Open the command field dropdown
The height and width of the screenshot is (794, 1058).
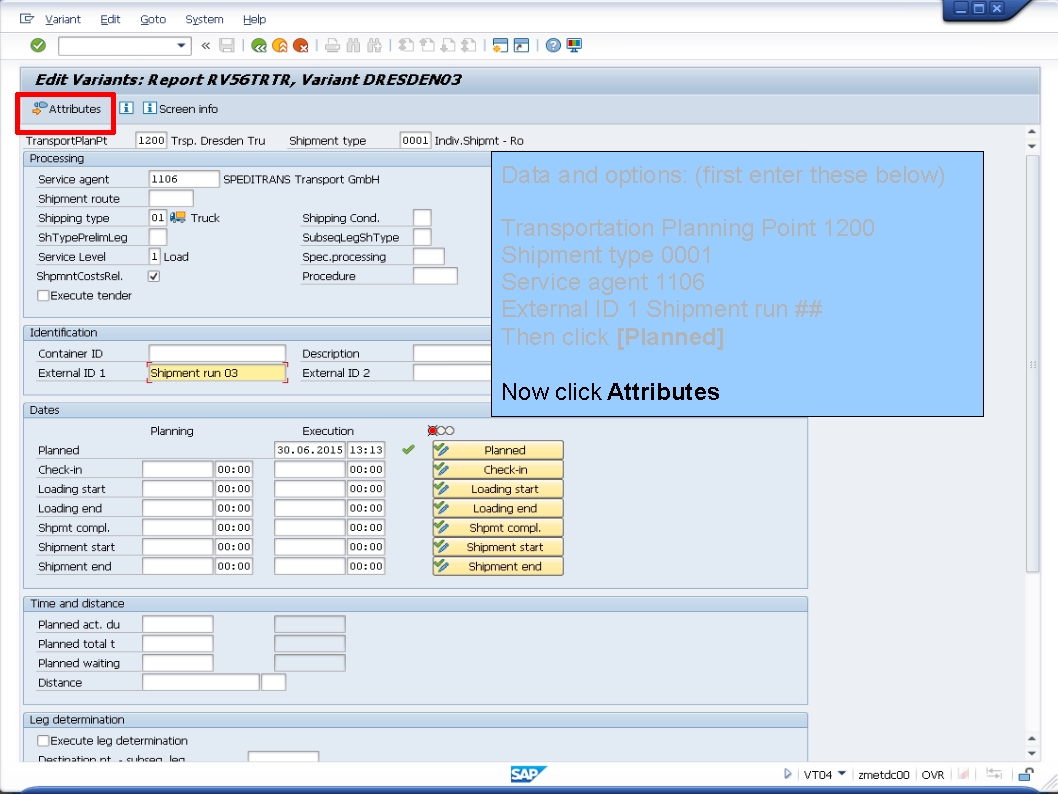coord(181,44)
